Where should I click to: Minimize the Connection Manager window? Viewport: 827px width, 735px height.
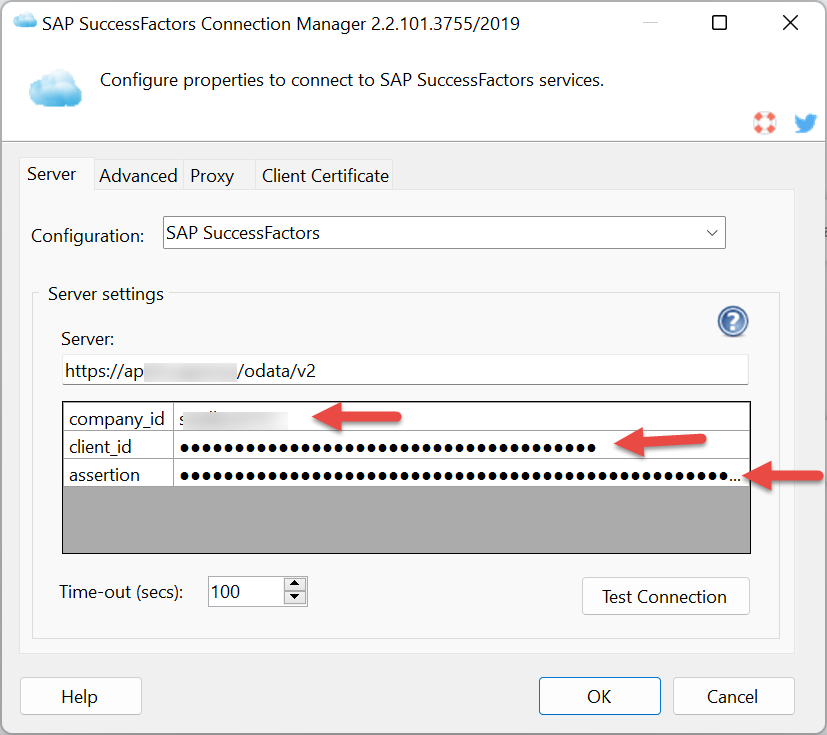pos(650,23)
